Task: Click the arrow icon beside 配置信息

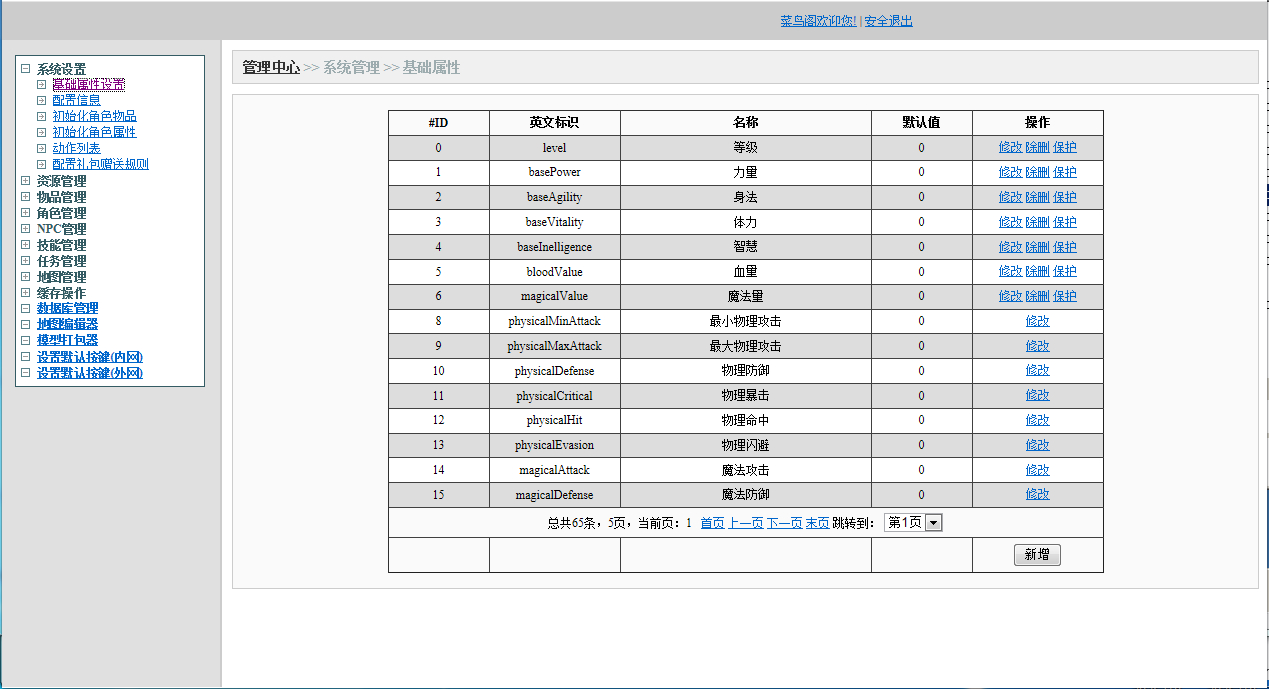Action: 42,100
